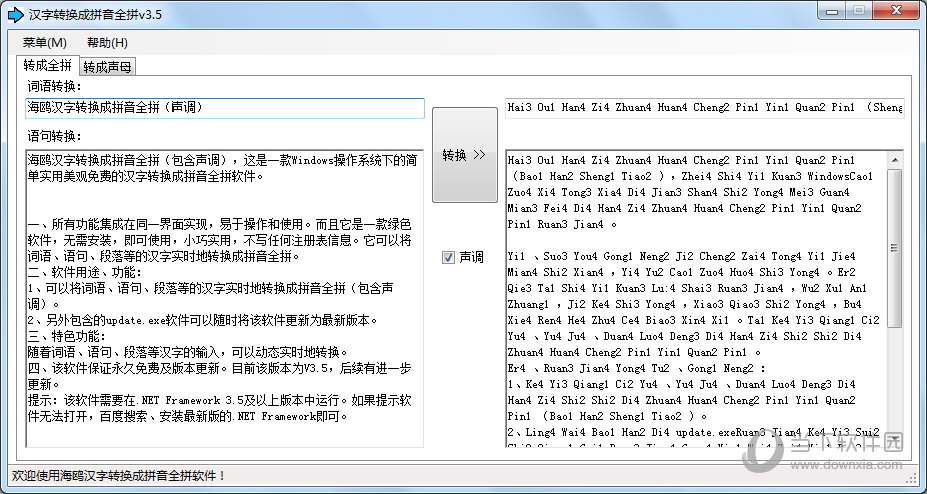
Task: Maximize the window
Action: (858, 11)
